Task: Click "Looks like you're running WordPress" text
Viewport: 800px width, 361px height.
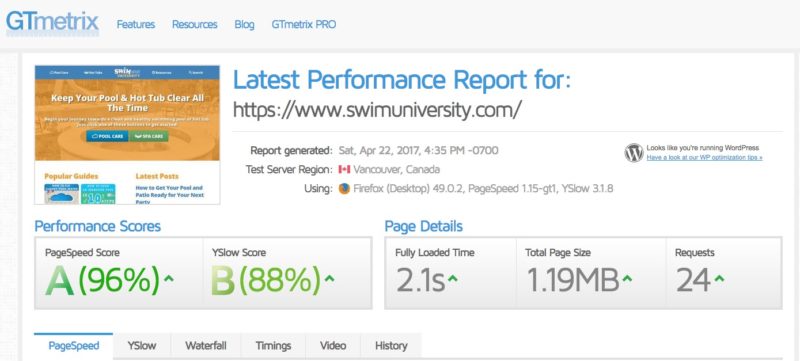Action: 703,148
